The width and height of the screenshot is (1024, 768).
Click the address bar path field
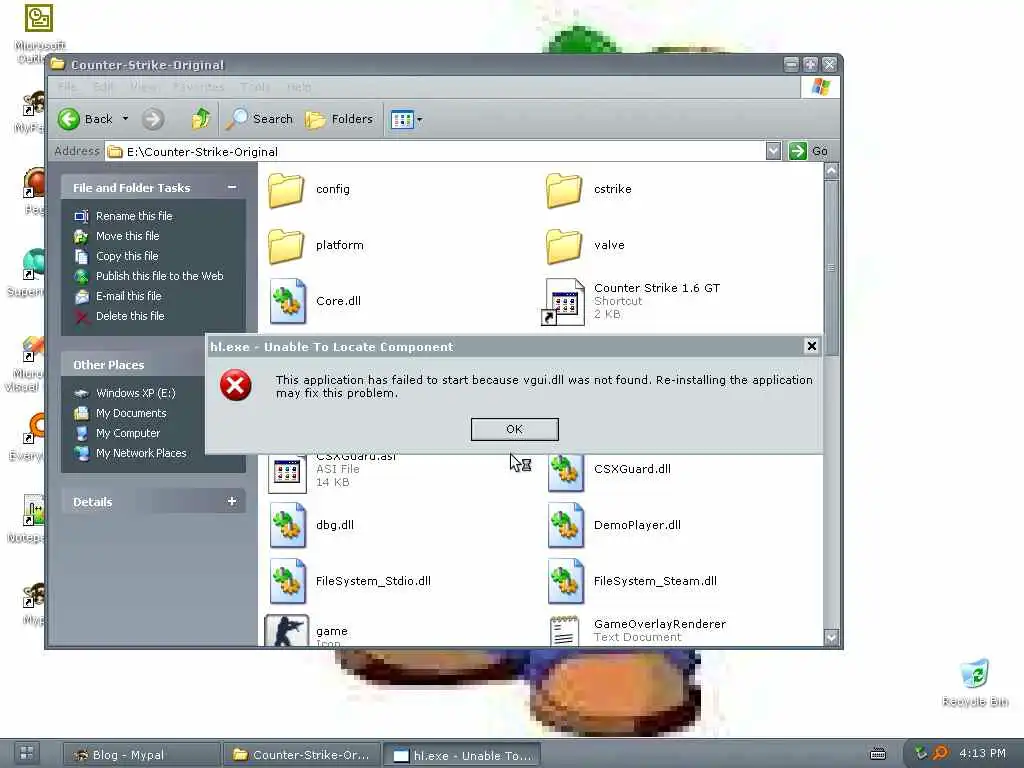point(435,152)
